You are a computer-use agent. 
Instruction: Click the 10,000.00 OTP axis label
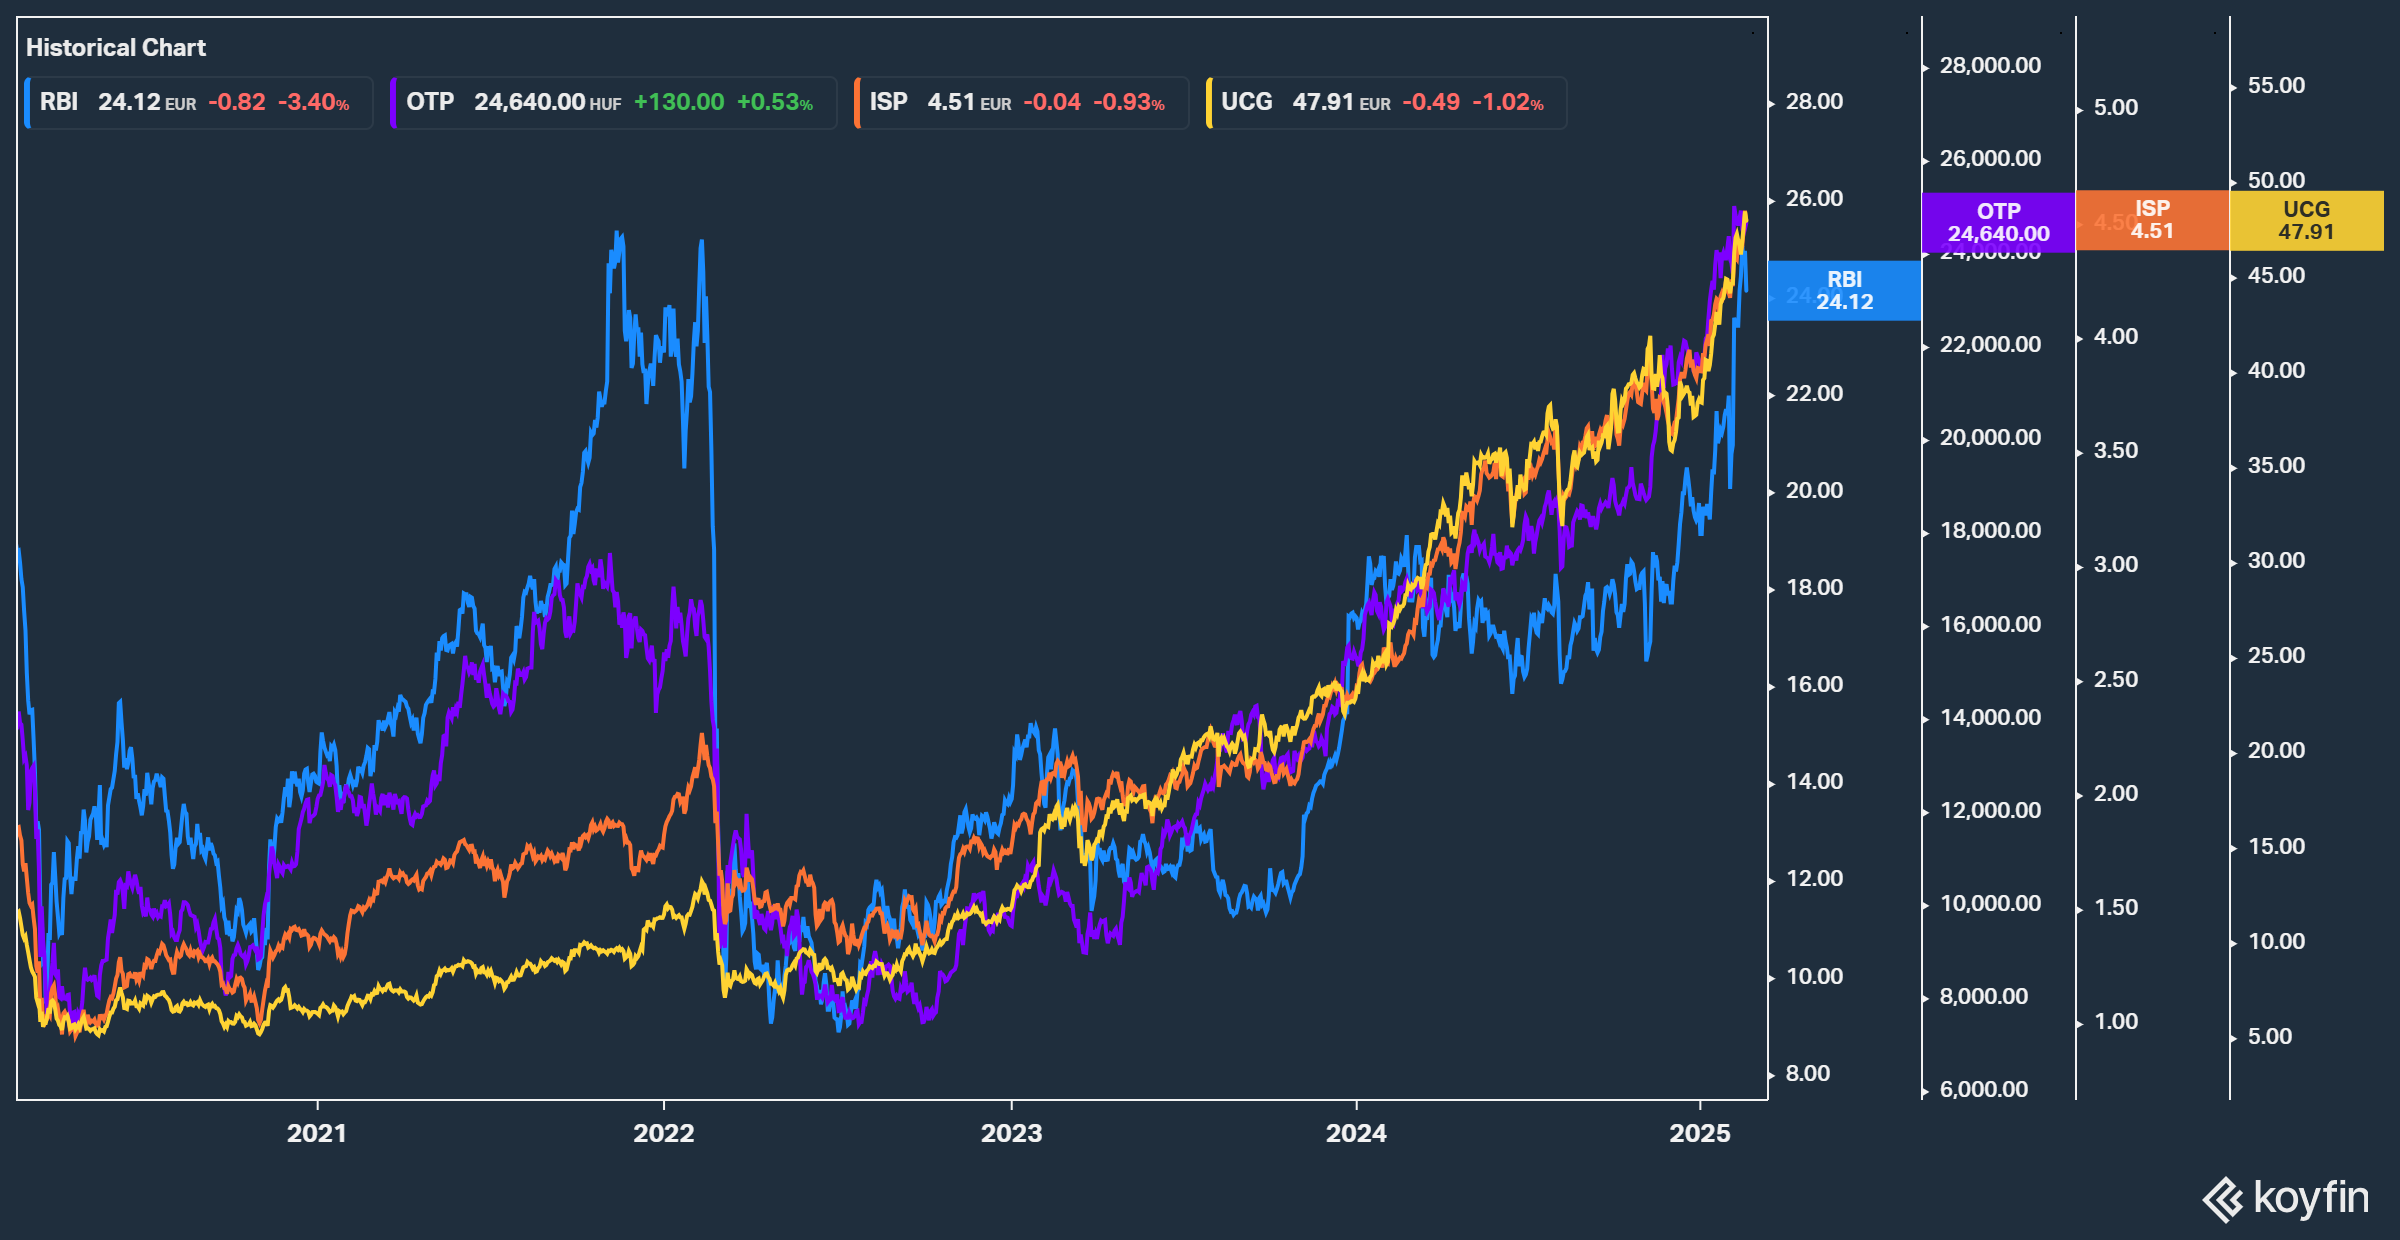tap(1990, 904)
